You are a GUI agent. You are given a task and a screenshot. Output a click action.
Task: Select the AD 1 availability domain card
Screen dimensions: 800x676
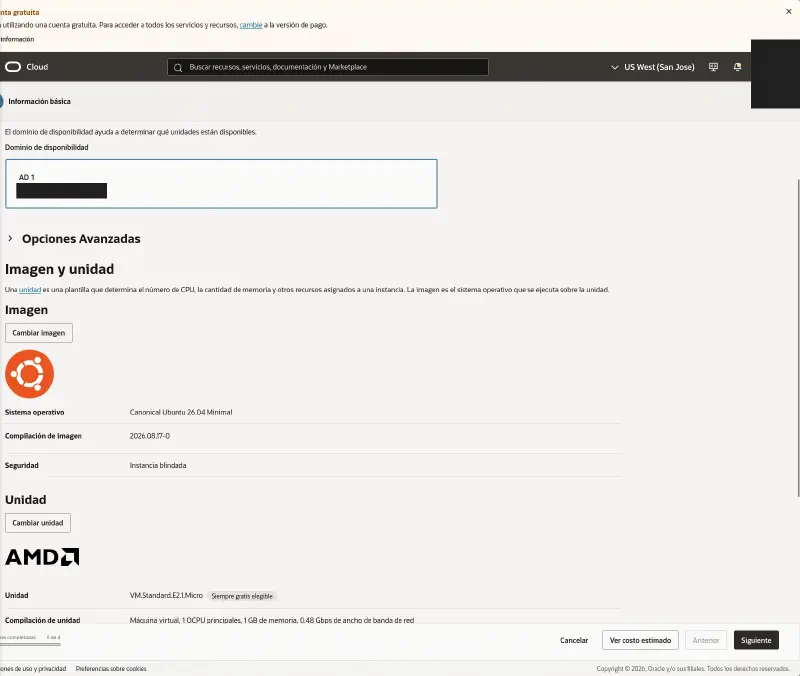click(x=221, y=184)
